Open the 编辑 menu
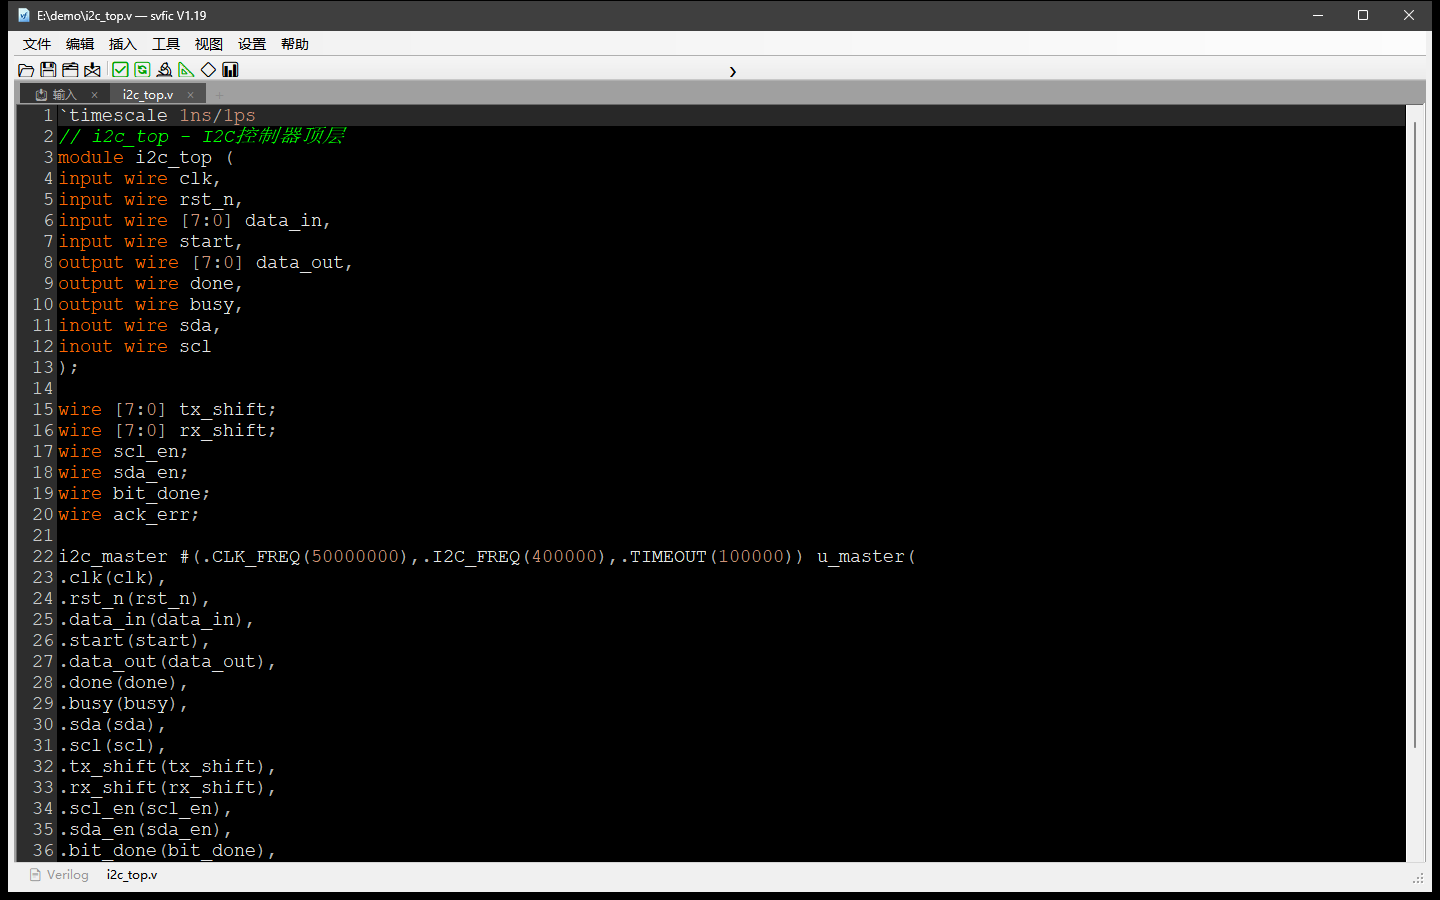The width and height of the screenshot is (1440, 900). point(80,44)
